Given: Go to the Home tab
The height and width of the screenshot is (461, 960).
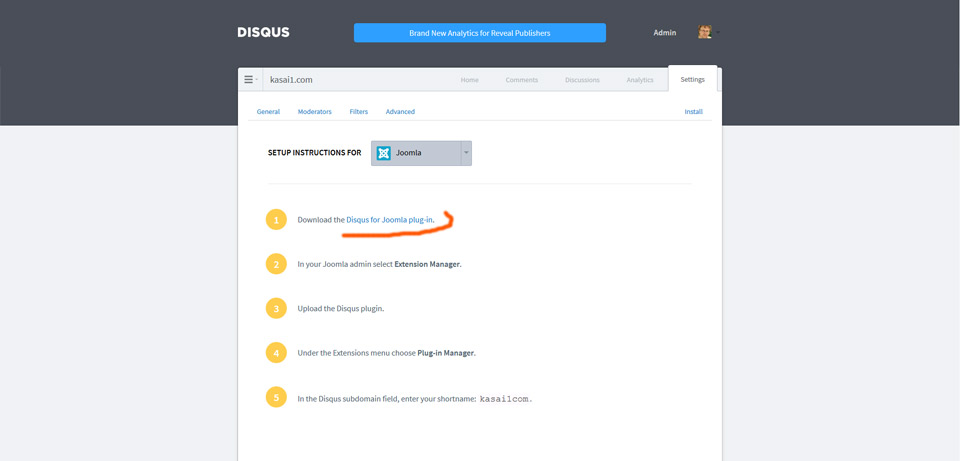Looking at the screenshot, I should coord(470,80).
